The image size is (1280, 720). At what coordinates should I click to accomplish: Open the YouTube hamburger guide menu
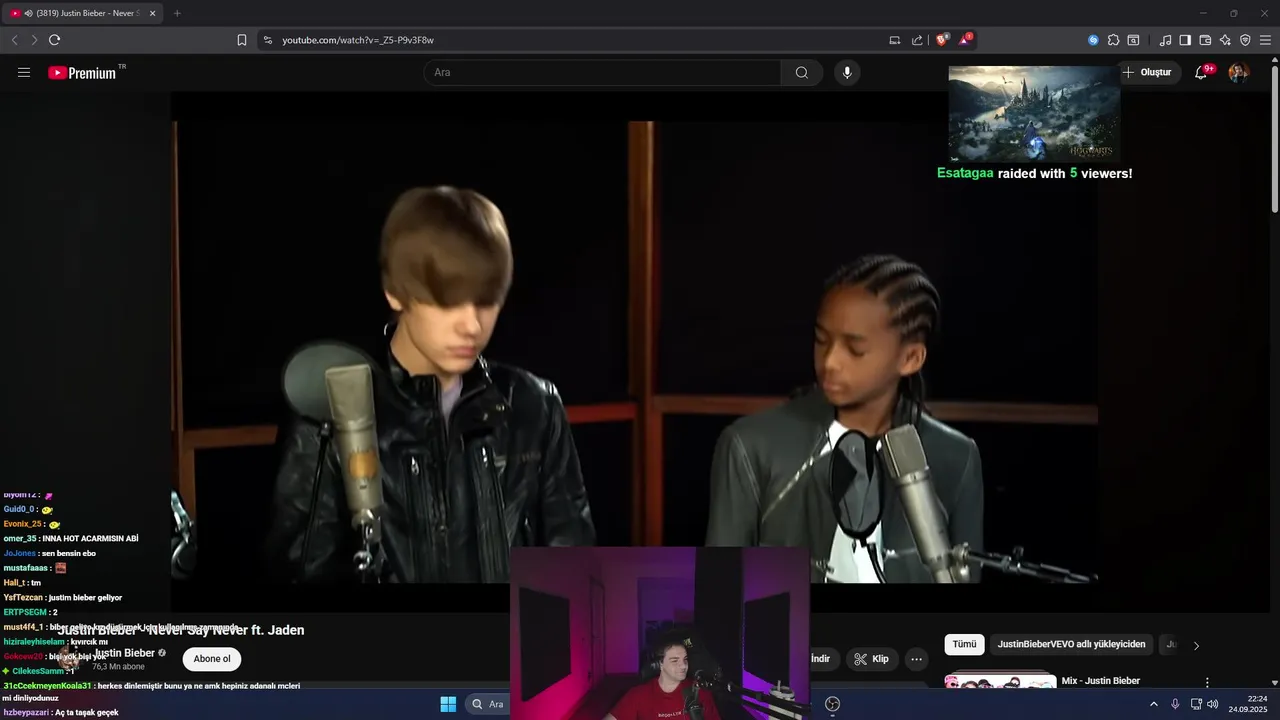24,73
